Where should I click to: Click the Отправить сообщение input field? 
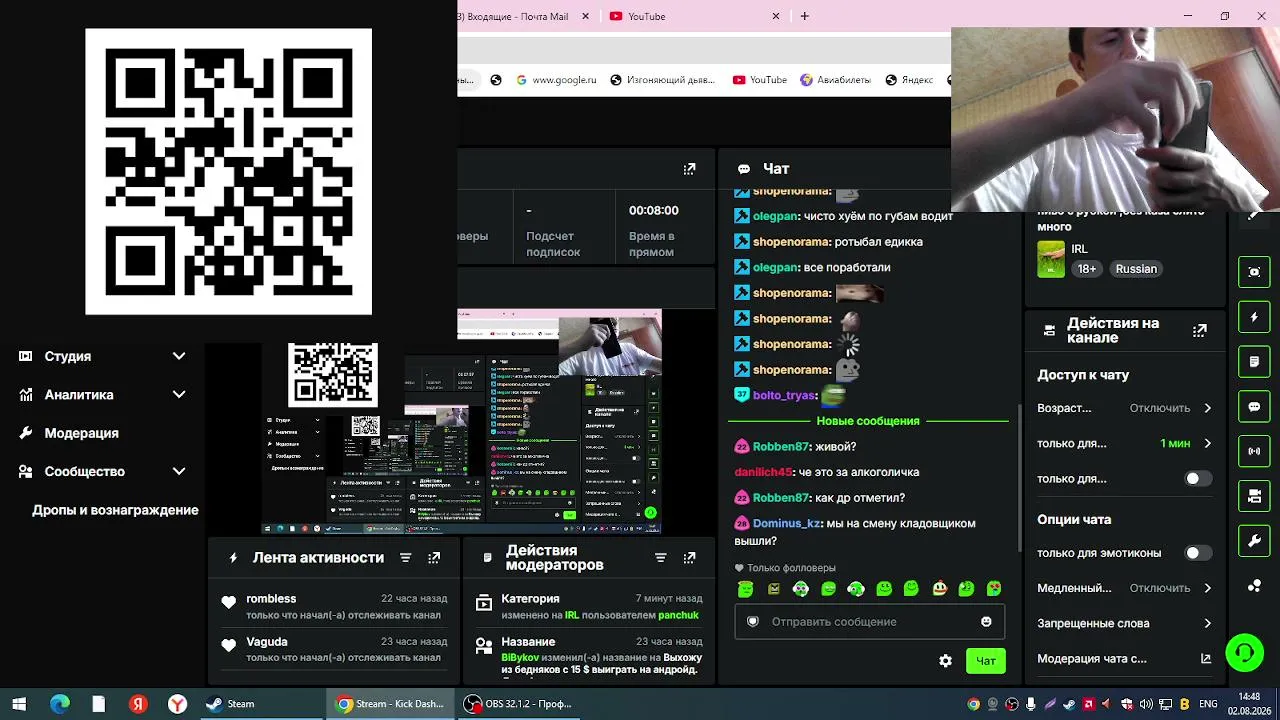point(869,621)
